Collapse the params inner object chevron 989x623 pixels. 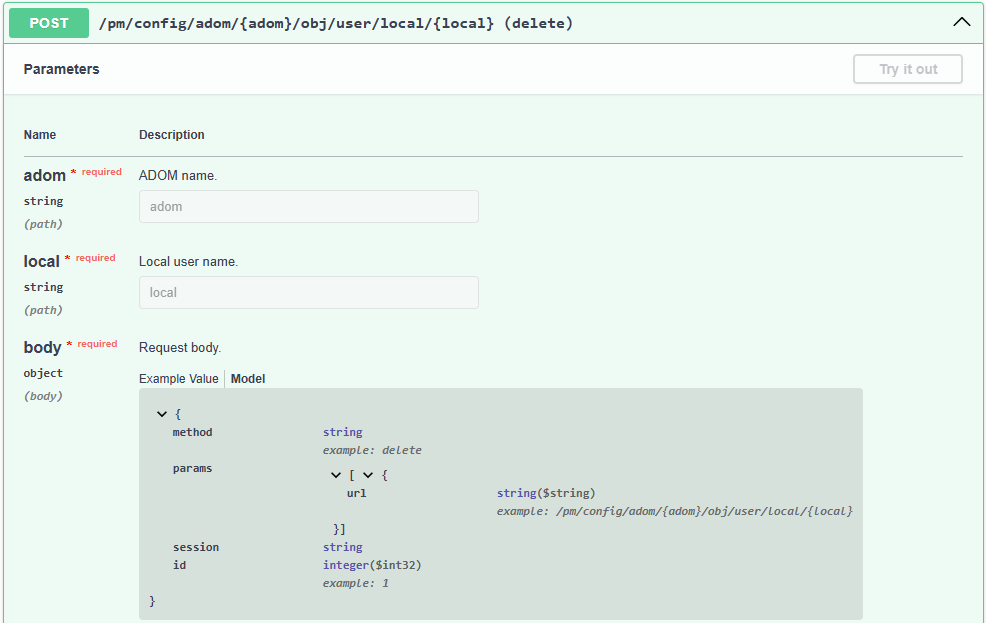tap(368, 476)
